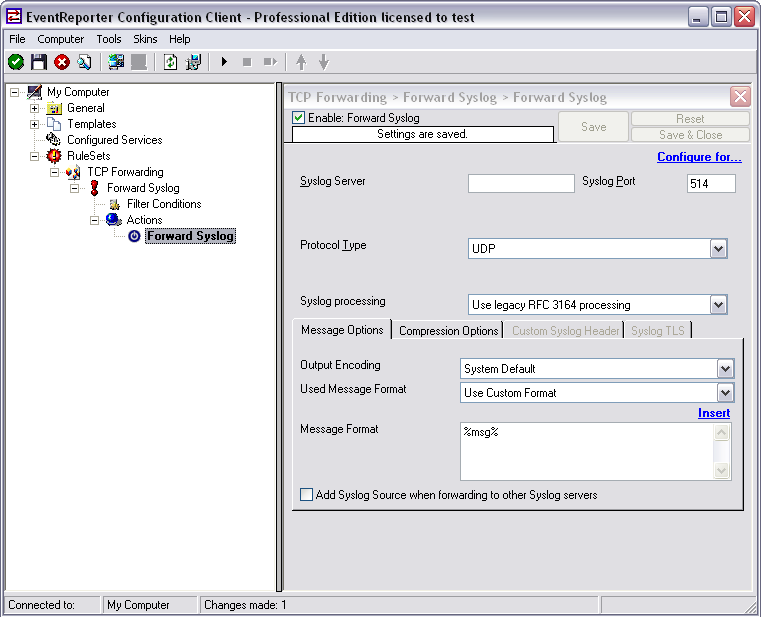Click the greyed-out monitor toolbar icon
The width and height of the screenshot is (761, 617).
(x=139, y=62)
